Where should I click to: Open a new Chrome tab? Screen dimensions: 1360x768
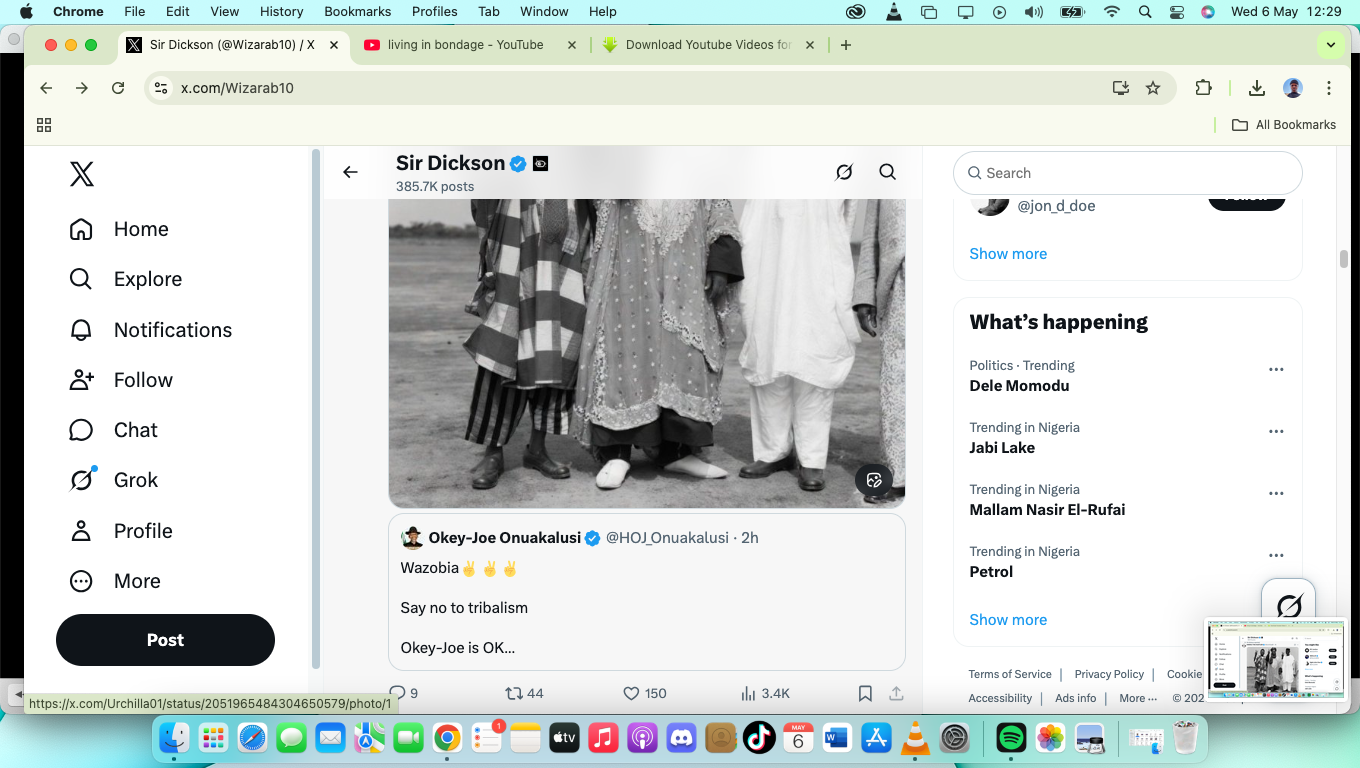(x=846, y=45)
